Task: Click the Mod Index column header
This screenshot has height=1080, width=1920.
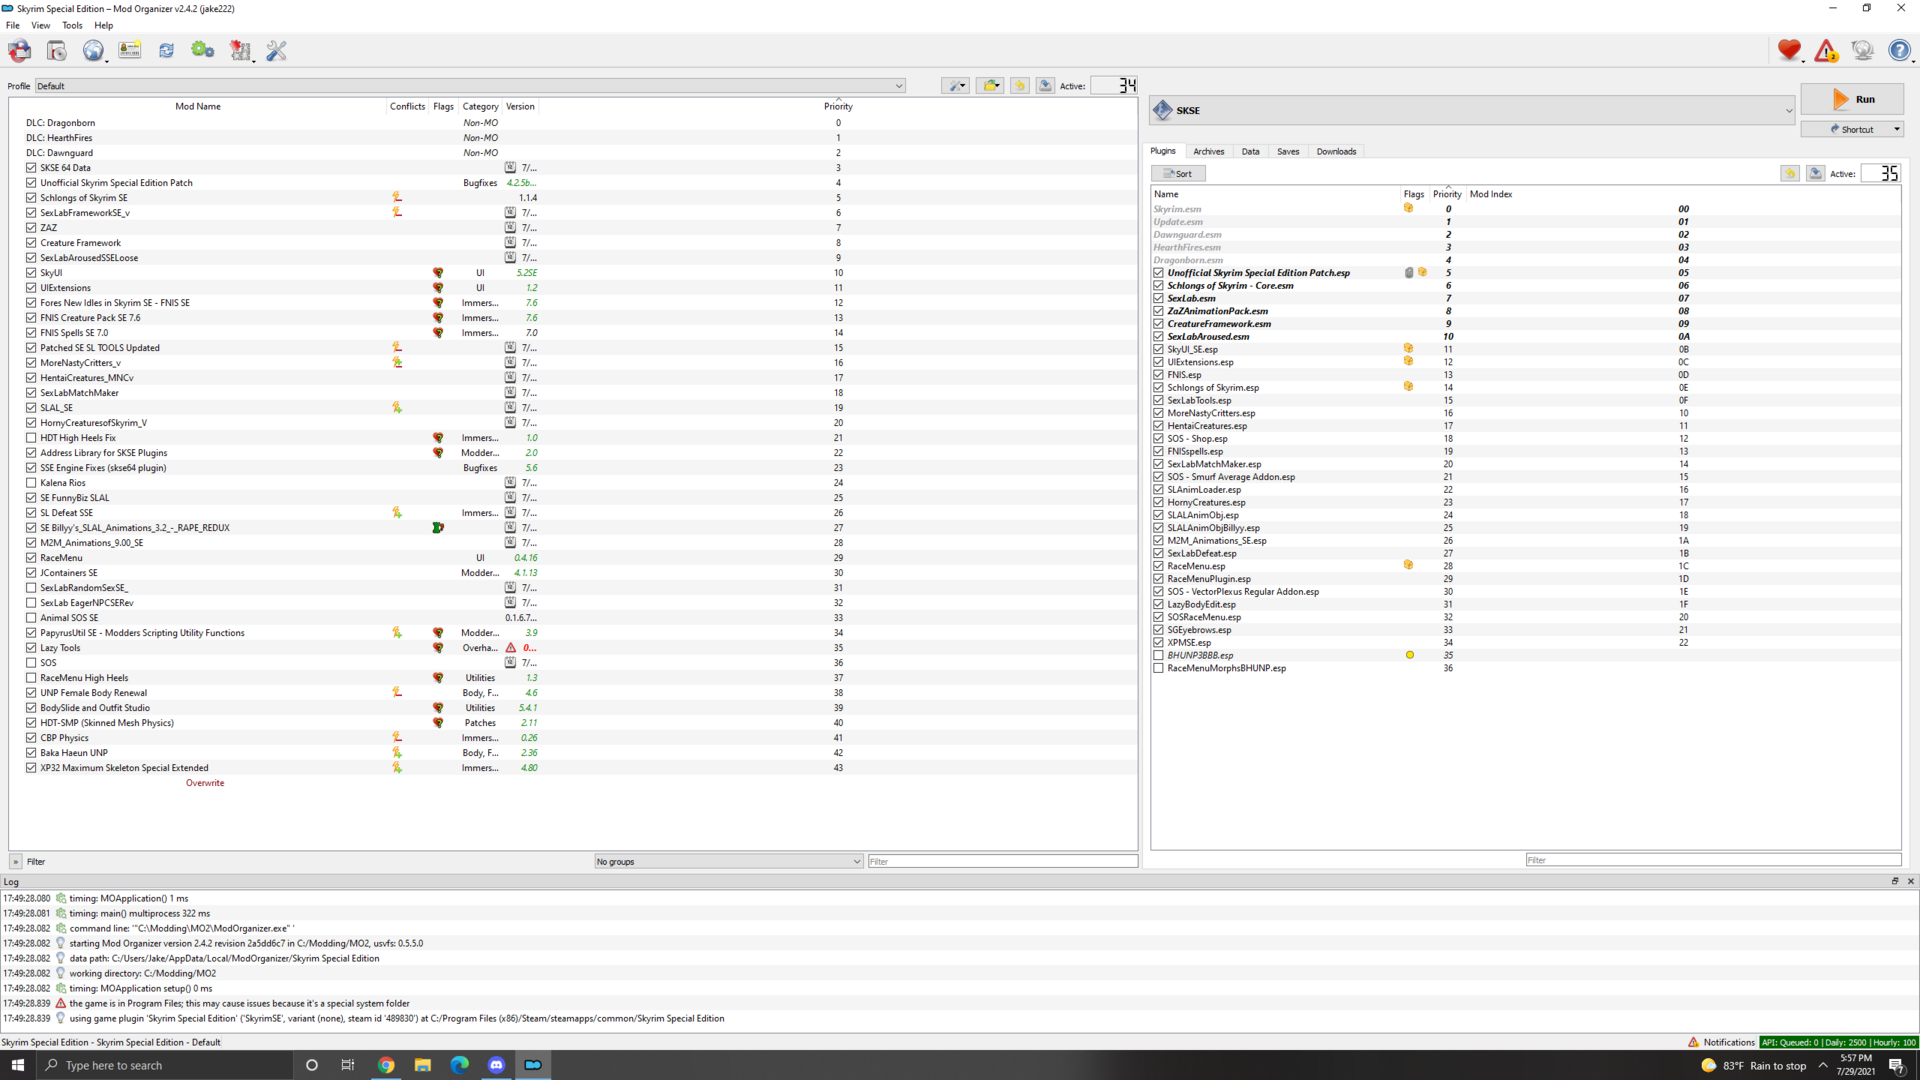Action: point(1491,194)
